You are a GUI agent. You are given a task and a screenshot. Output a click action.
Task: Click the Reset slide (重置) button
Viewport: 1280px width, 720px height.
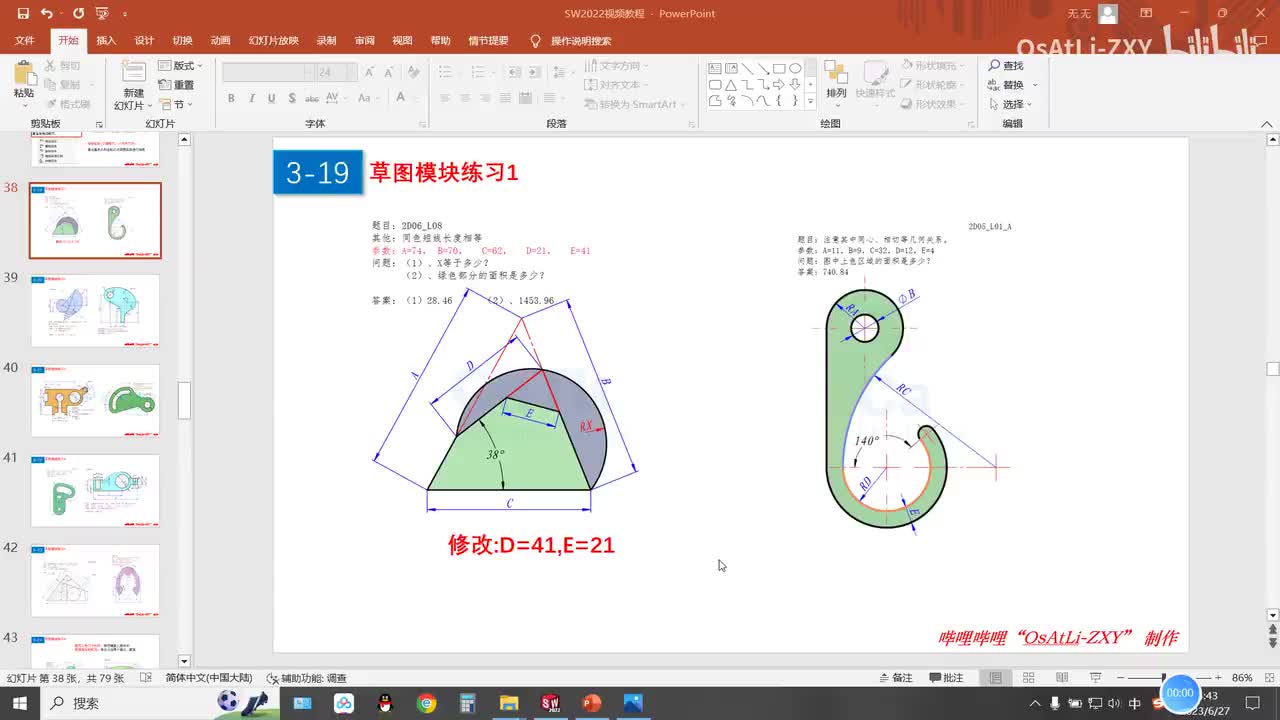pos(176,85)
